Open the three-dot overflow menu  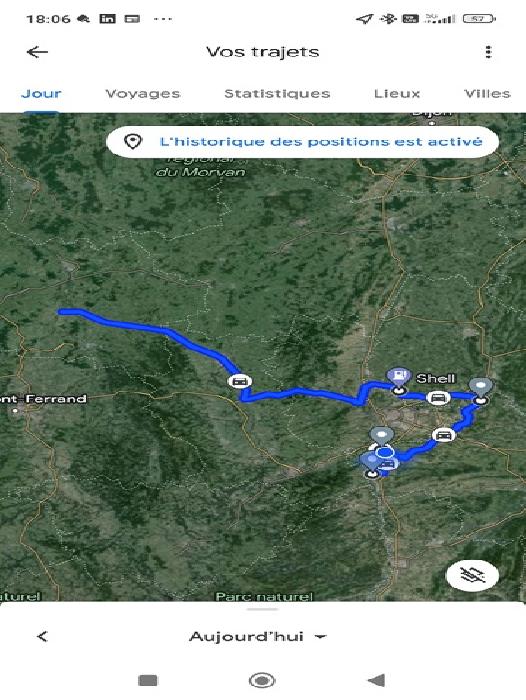pos(488,52)
